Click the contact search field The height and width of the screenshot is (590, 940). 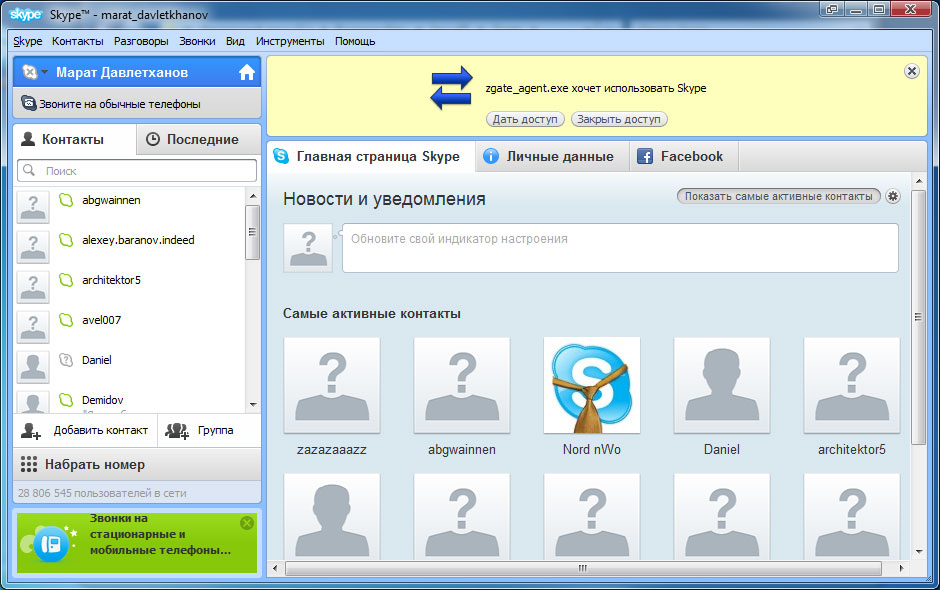point(137,171)
